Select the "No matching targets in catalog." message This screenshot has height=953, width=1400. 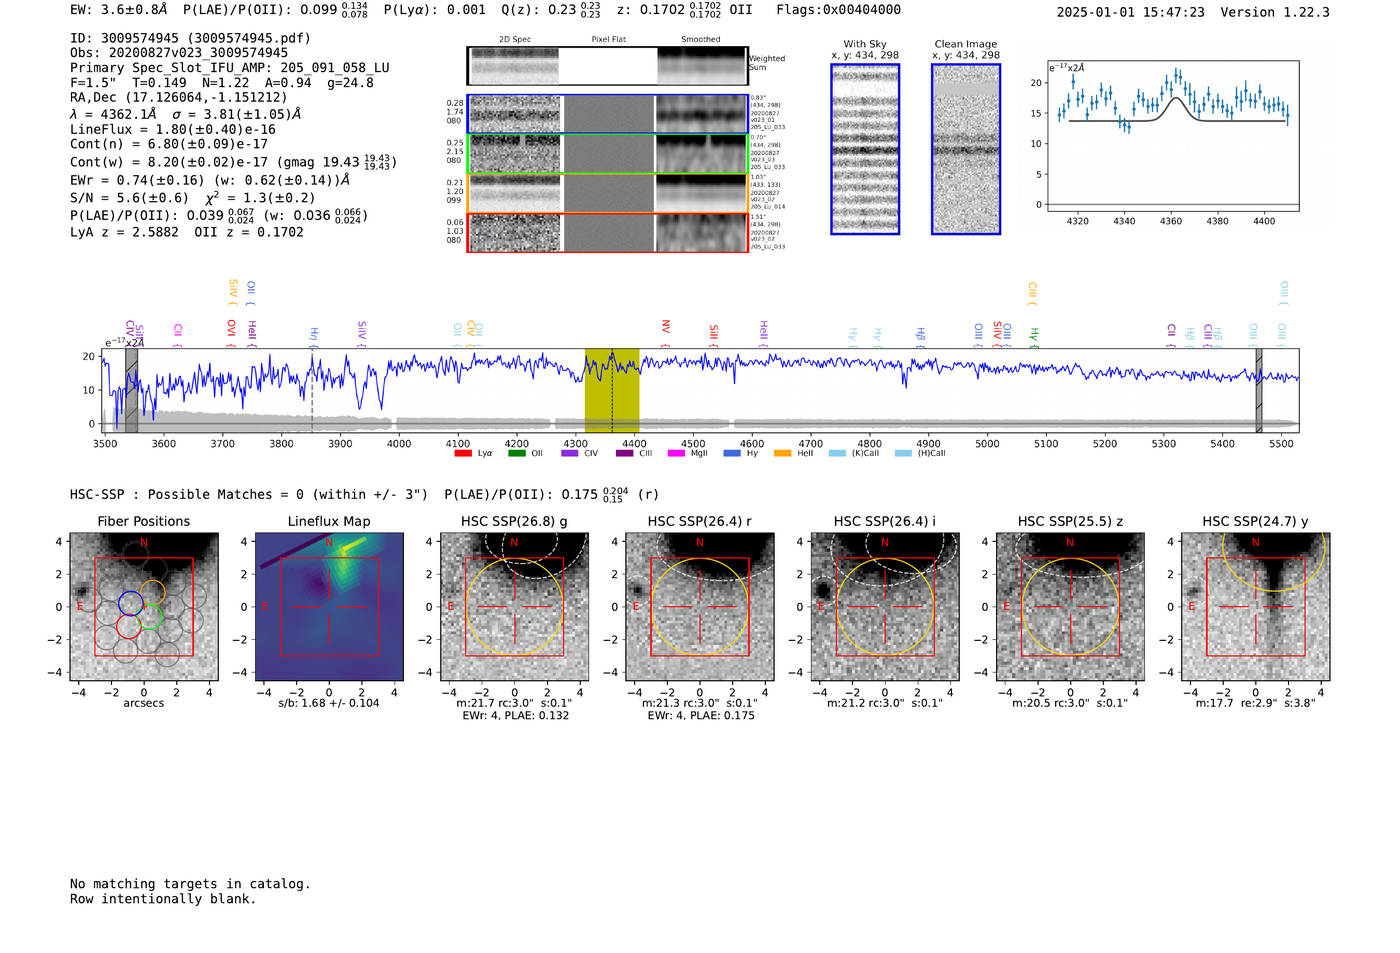click(190, 884)
